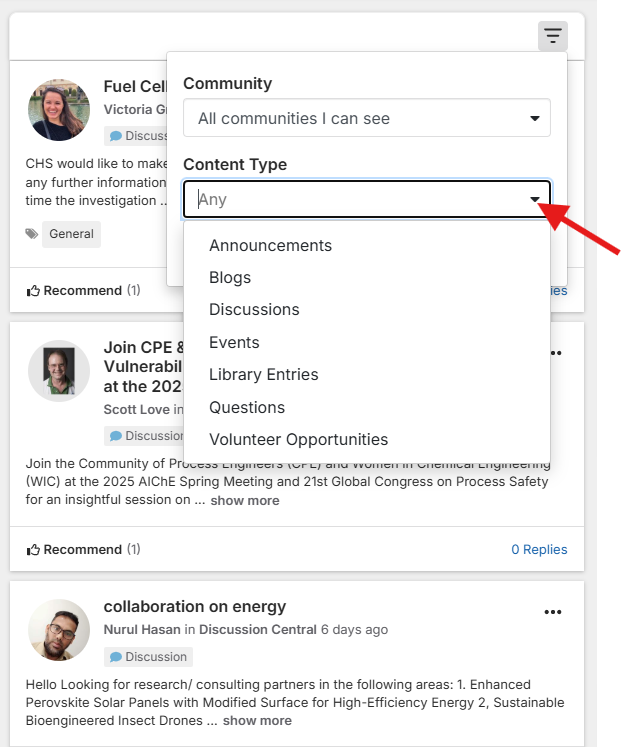Choose Questions content type

247,407
